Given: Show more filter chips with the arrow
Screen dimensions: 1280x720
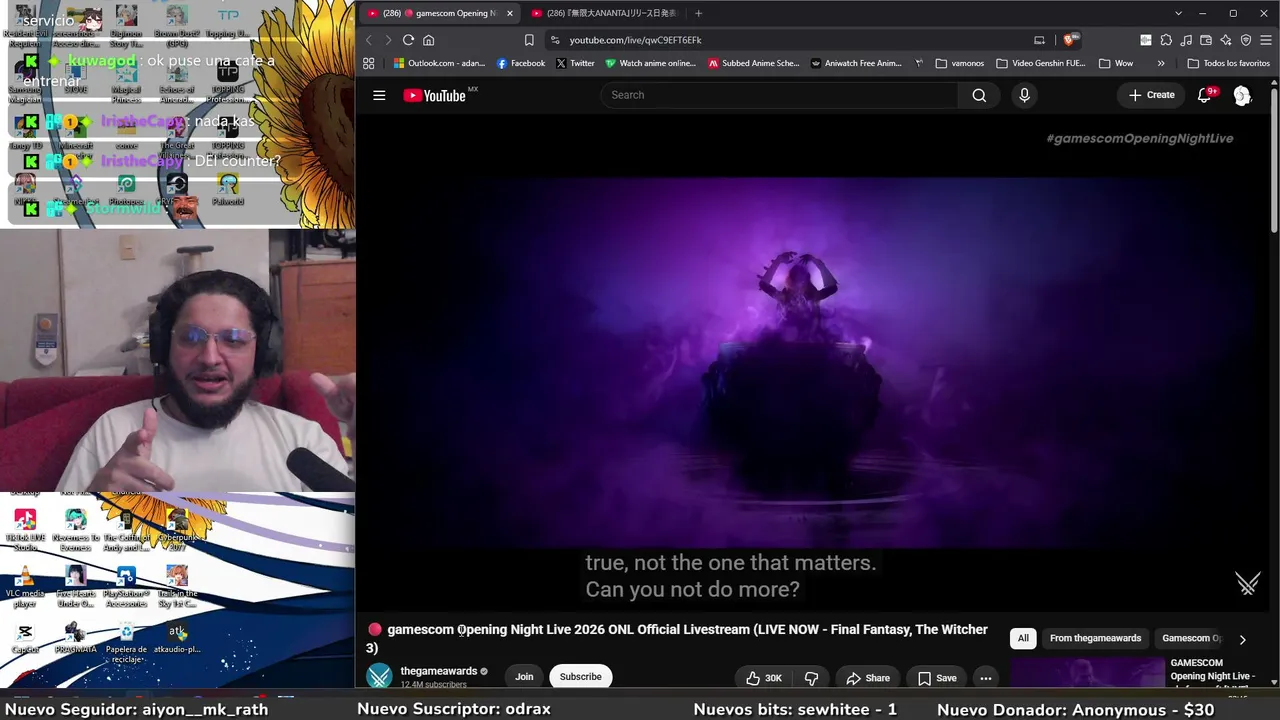Looking at the screenshot, I should (x=1242, y=639).
